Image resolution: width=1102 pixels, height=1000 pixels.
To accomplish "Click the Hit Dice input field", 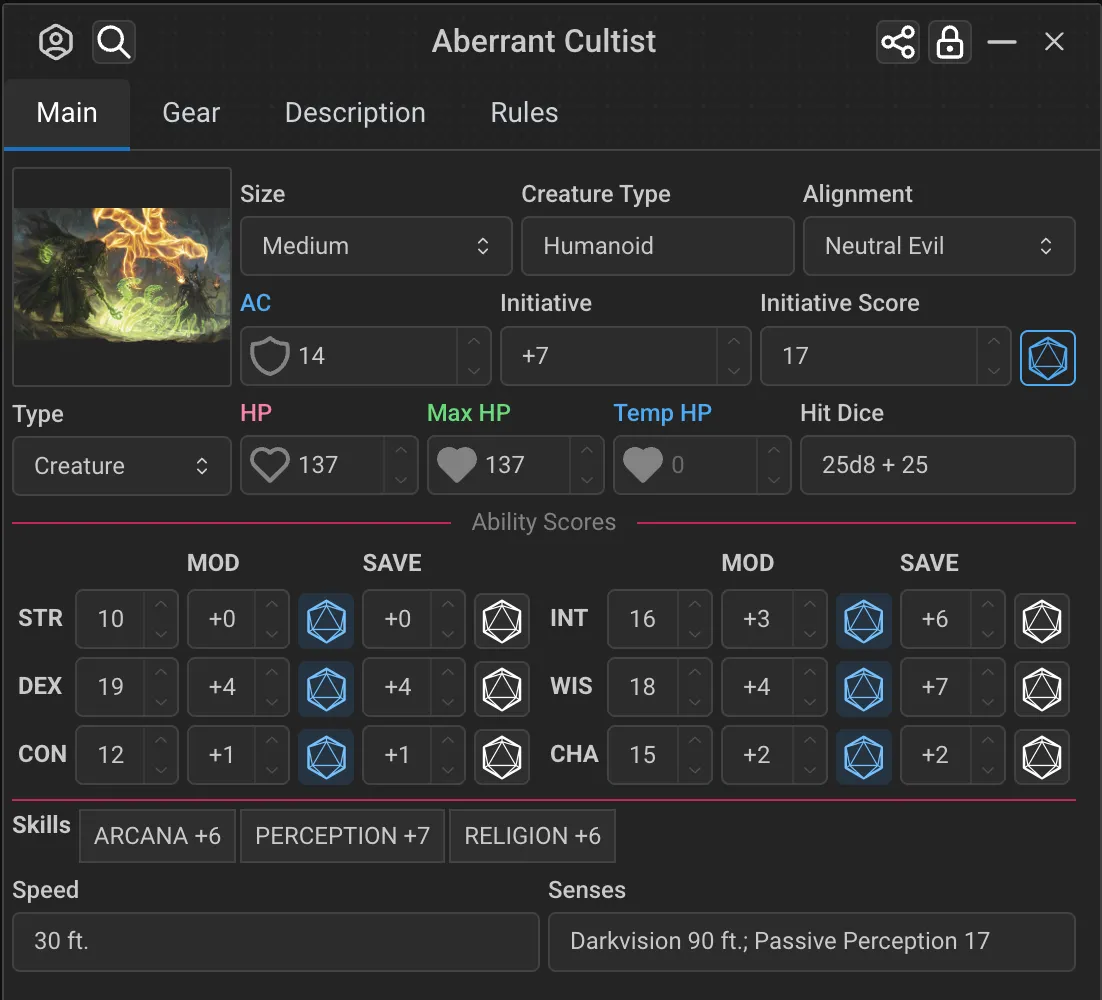I will click(937, 465).
